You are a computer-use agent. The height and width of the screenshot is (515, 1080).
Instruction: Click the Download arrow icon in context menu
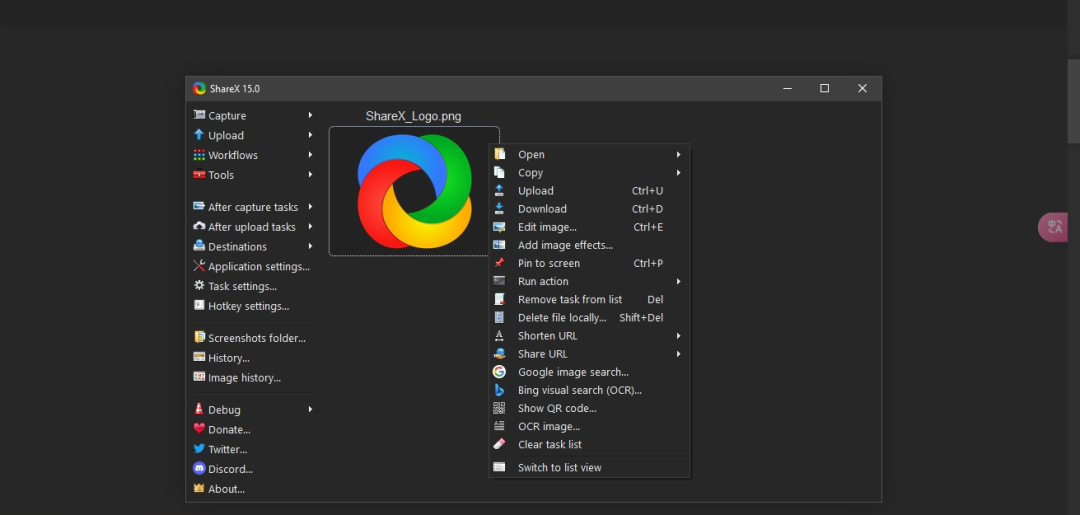point(499,209)
